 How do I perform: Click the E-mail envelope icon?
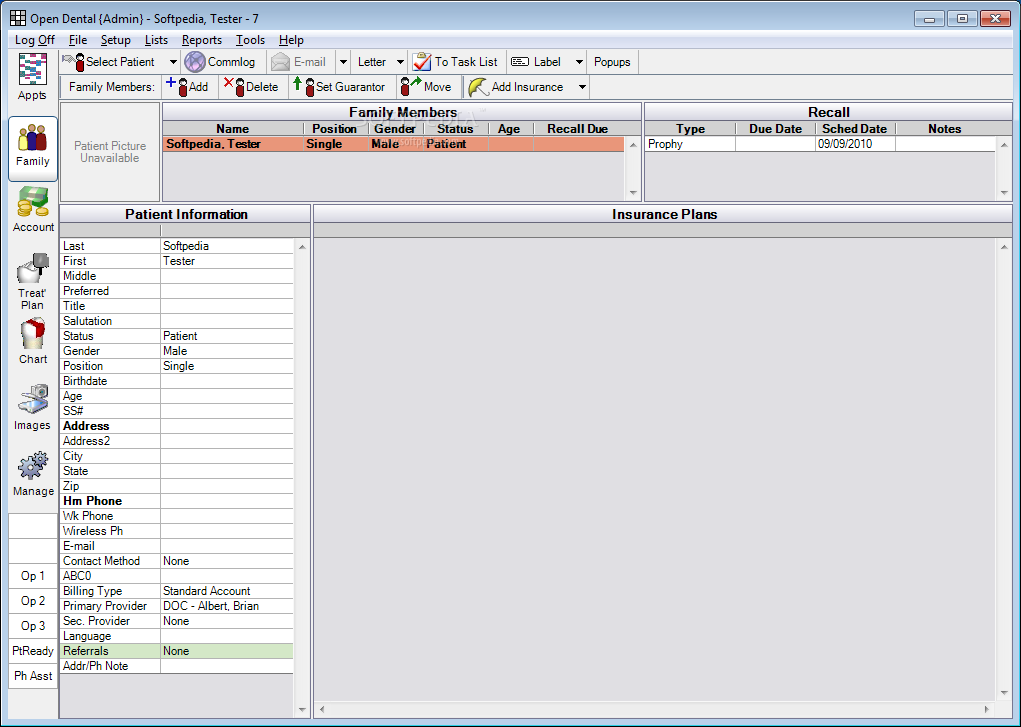281,62
